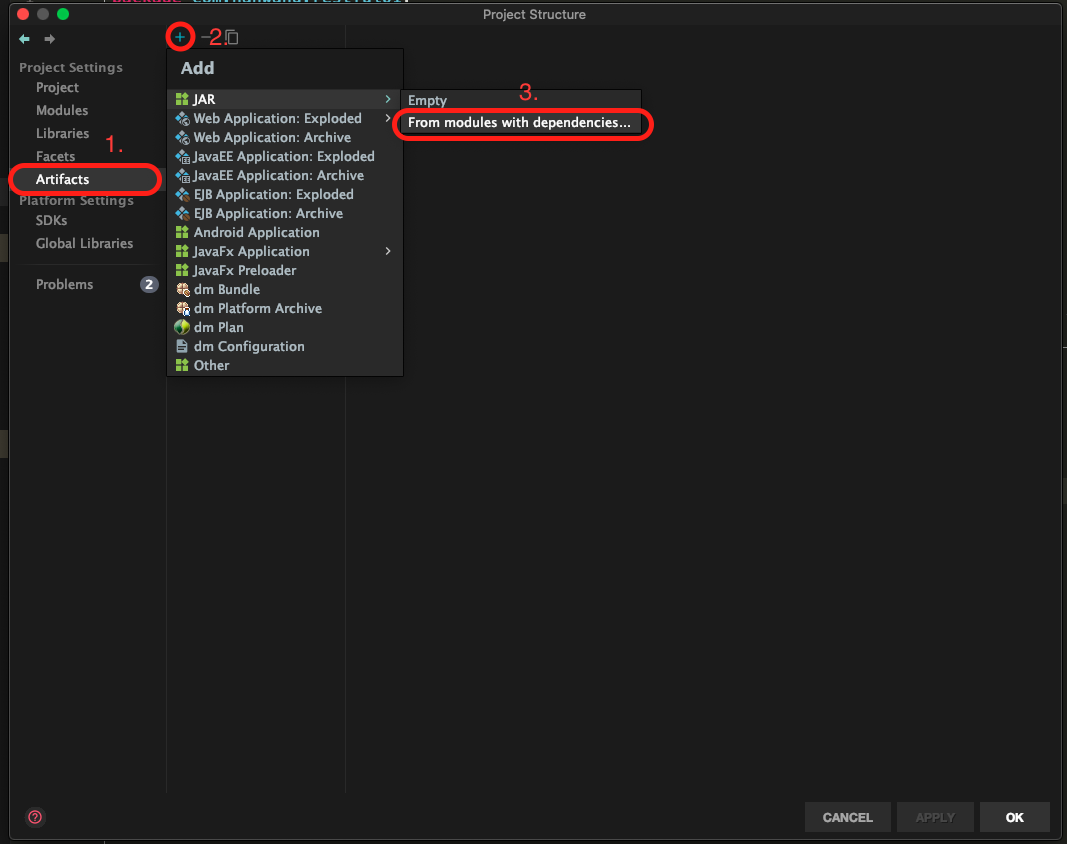Viewport: 1067px width, 844px height.
Task: Click the back navigation arrow
Action: (25, 39)
